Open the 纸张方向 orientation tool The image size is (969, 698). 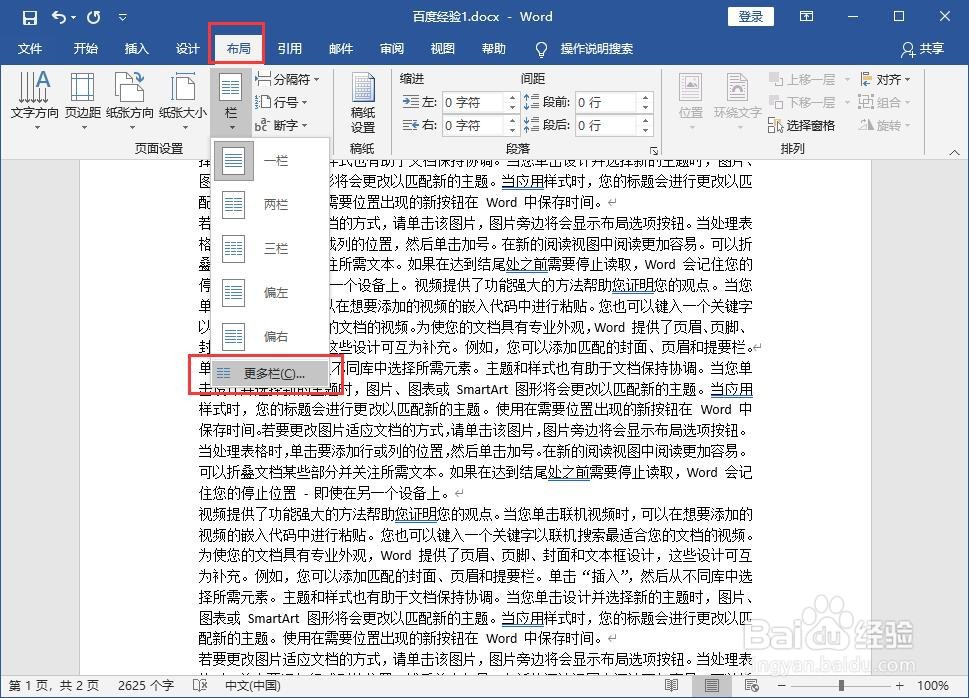click(130, 101)
